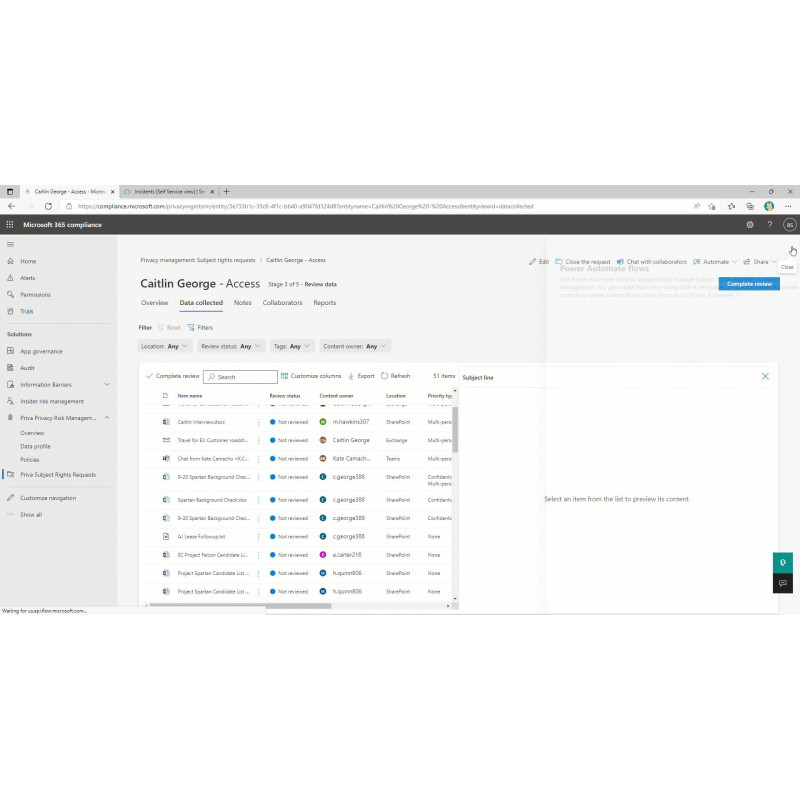Screen dimensions: 800x800
Task: Open Customize columns for the table
Action: tap(311, 376)
